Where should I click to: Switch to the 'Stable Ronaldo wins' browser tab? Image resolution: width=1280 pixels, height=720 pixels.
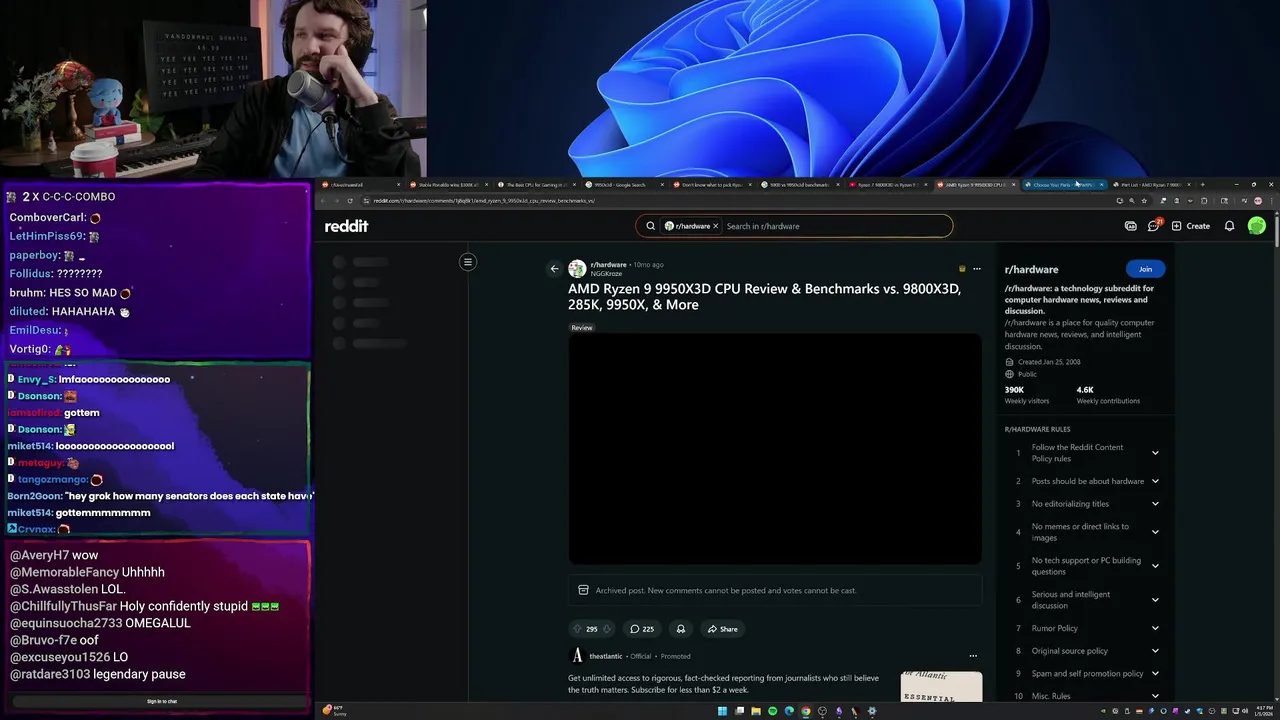tap(448, 185)
